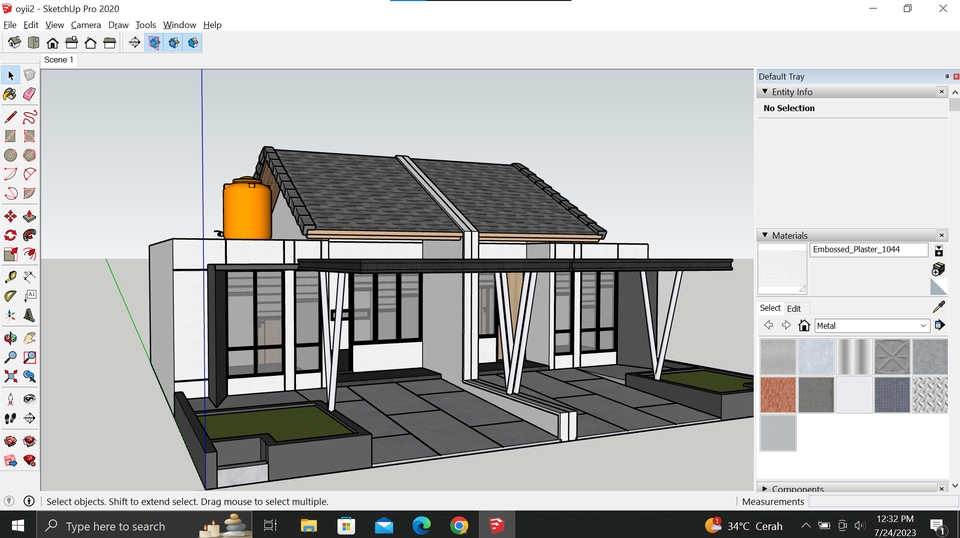Select the Select arrow tool

(10, 75)
